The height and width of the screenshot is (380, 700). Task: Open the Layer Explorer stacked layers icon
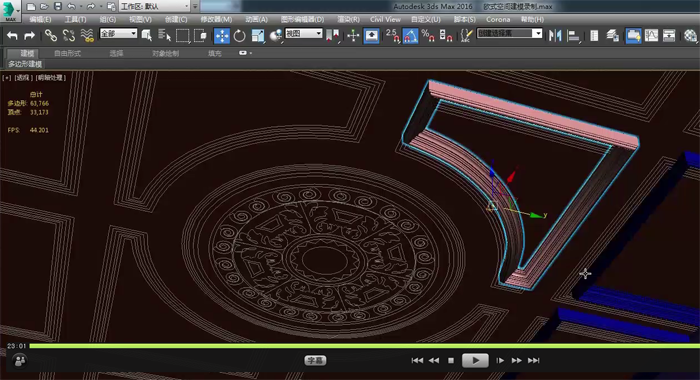612,35
